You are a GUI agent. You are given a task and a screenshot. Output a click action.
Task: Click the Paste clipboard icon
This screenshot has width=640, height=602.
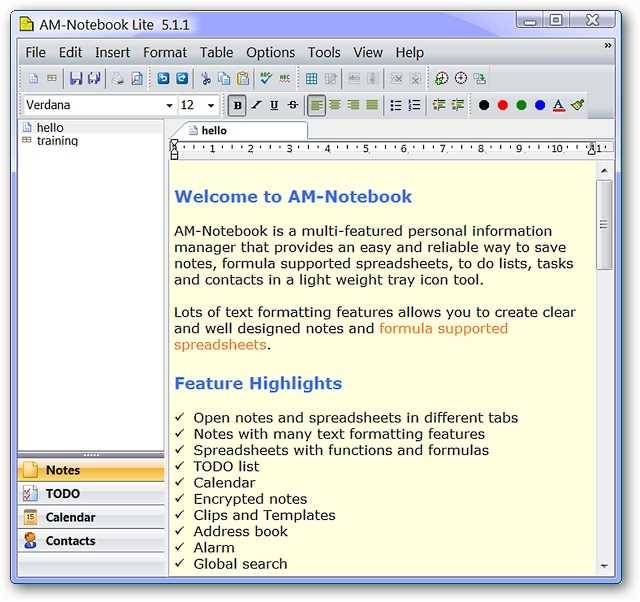(x=243, y=78)
